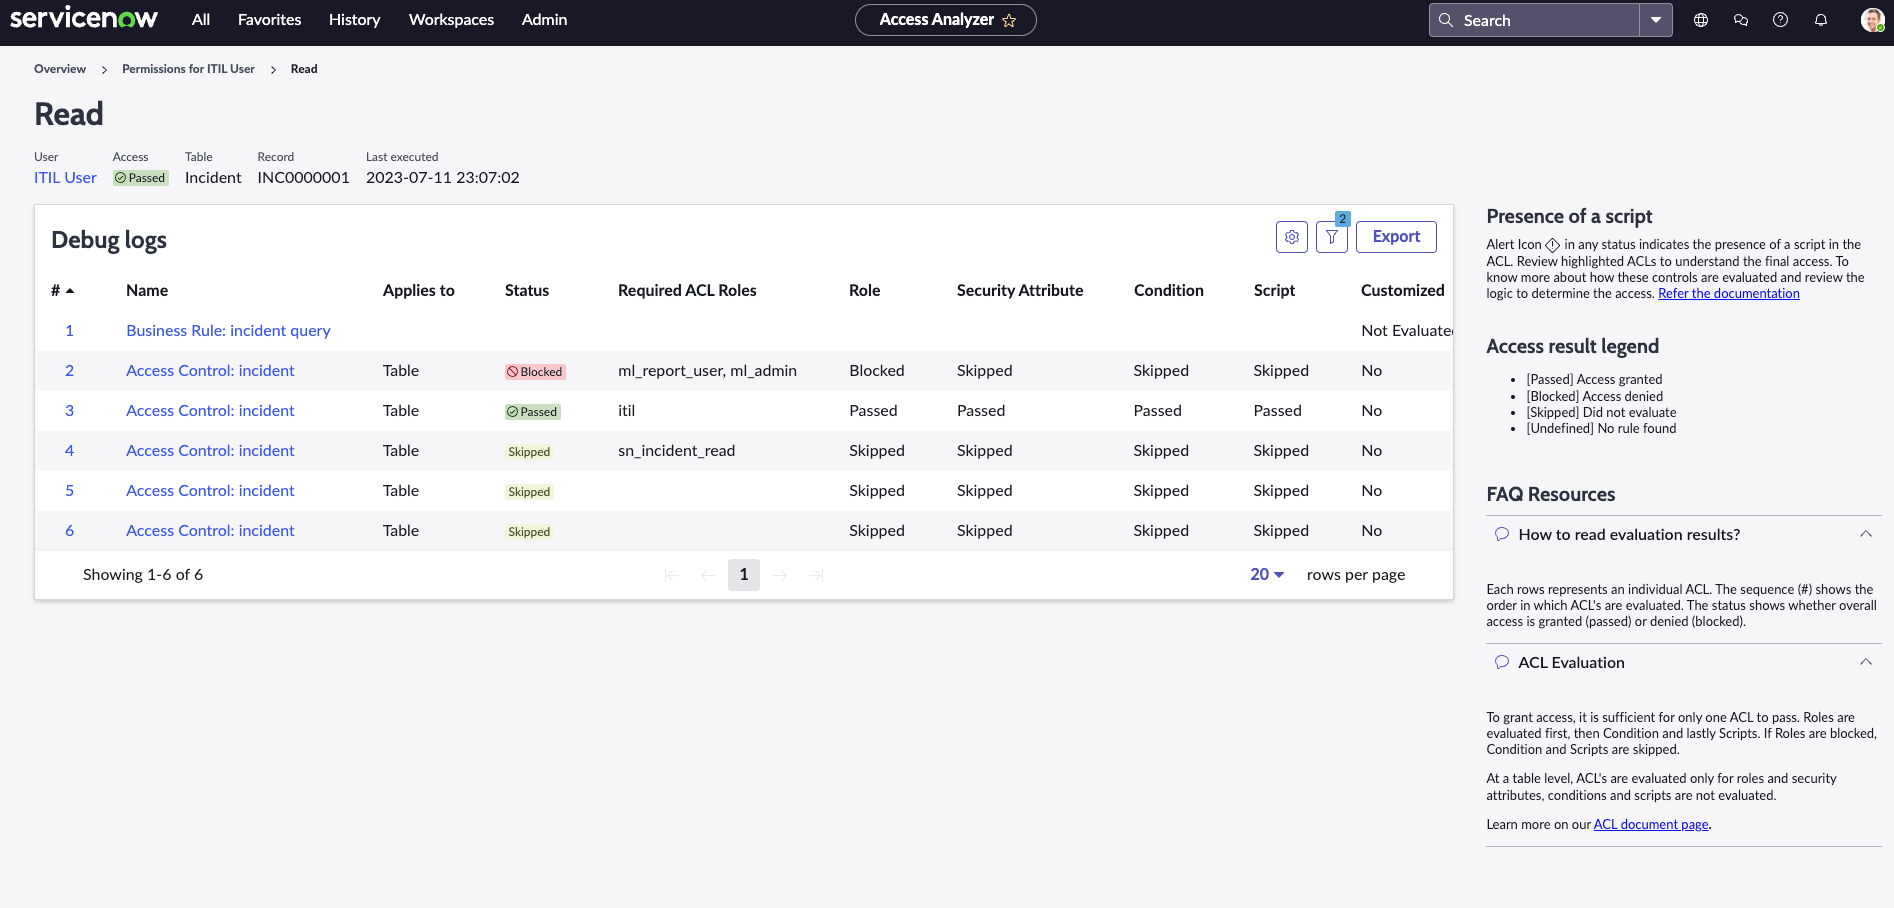Open Business Rule: incident query link
Image resolution: width=1894 pixels, height=908 pixels.
[x=228, y=331]
